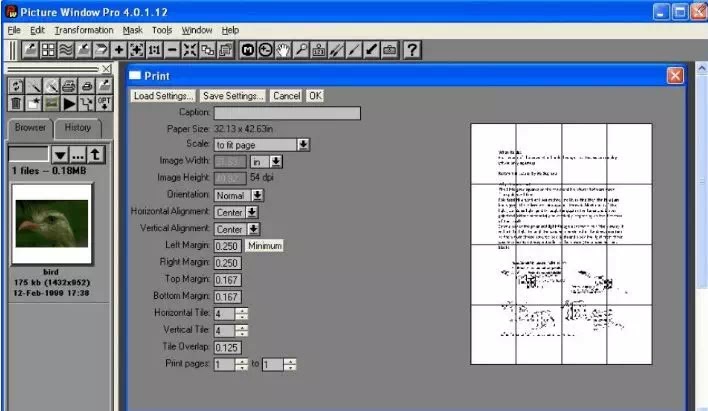
Task: Click the 1:1 actual size zoom icon
Action: [154, 50]
